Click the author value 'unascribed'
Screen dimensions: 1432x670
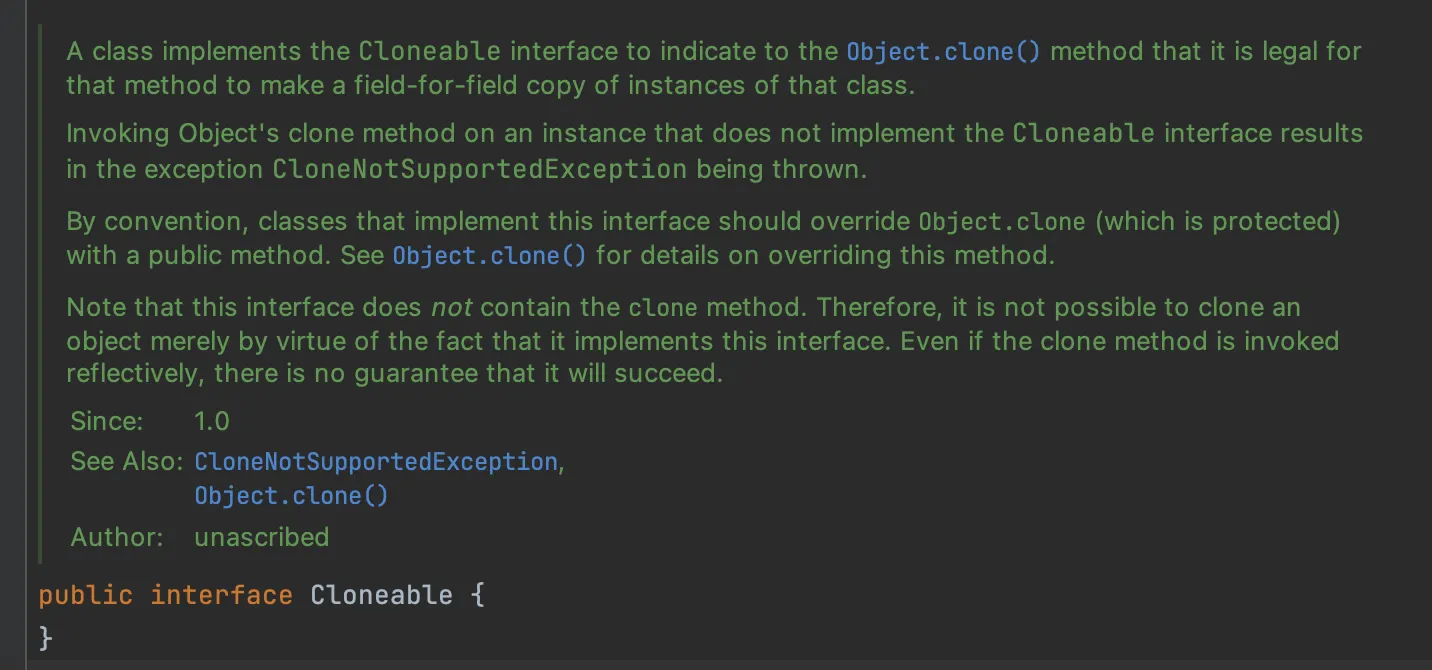click(x=262, y=537)
